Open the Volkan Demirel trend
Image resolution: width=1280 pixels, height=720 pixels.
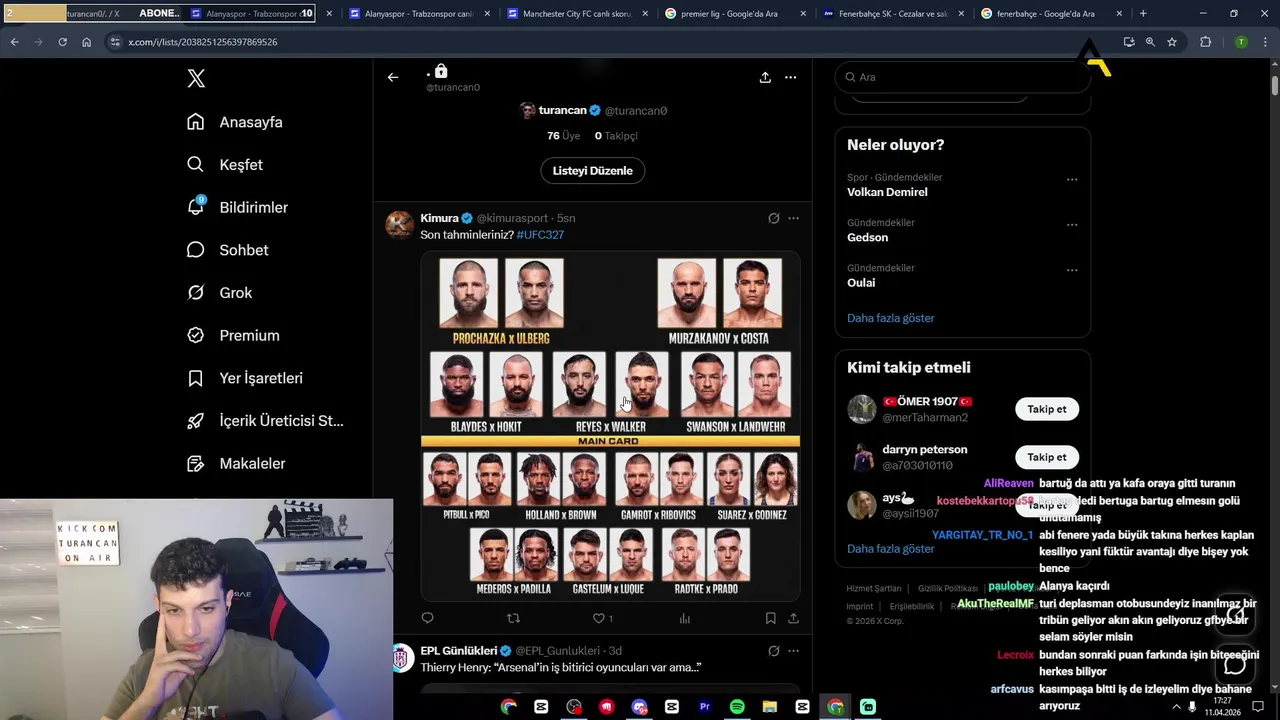tap(887, 192)
